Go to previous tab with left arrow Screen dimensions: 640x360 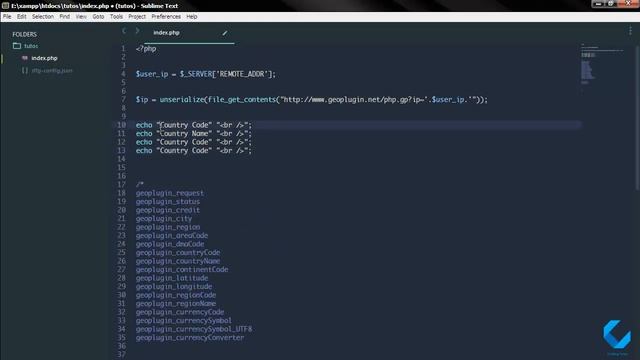click(x=124, y=31)
